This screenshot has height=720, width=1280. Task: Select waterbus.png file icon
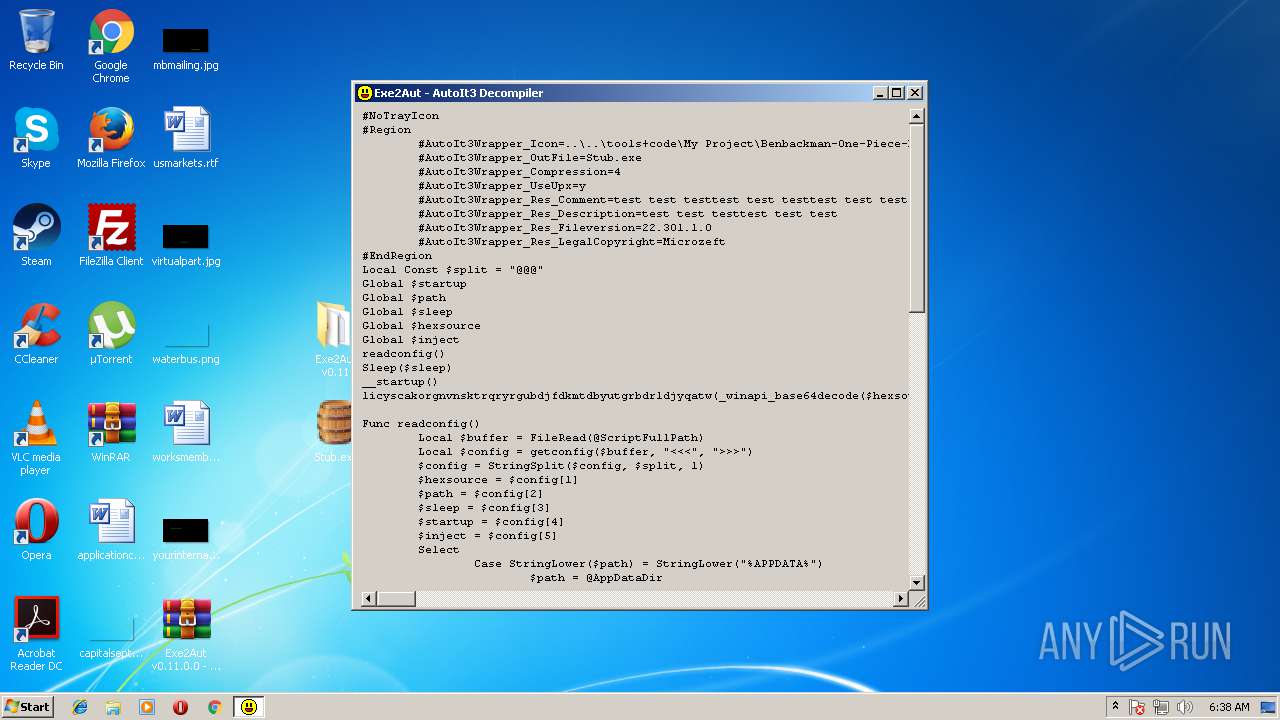(x=186, y=343)
